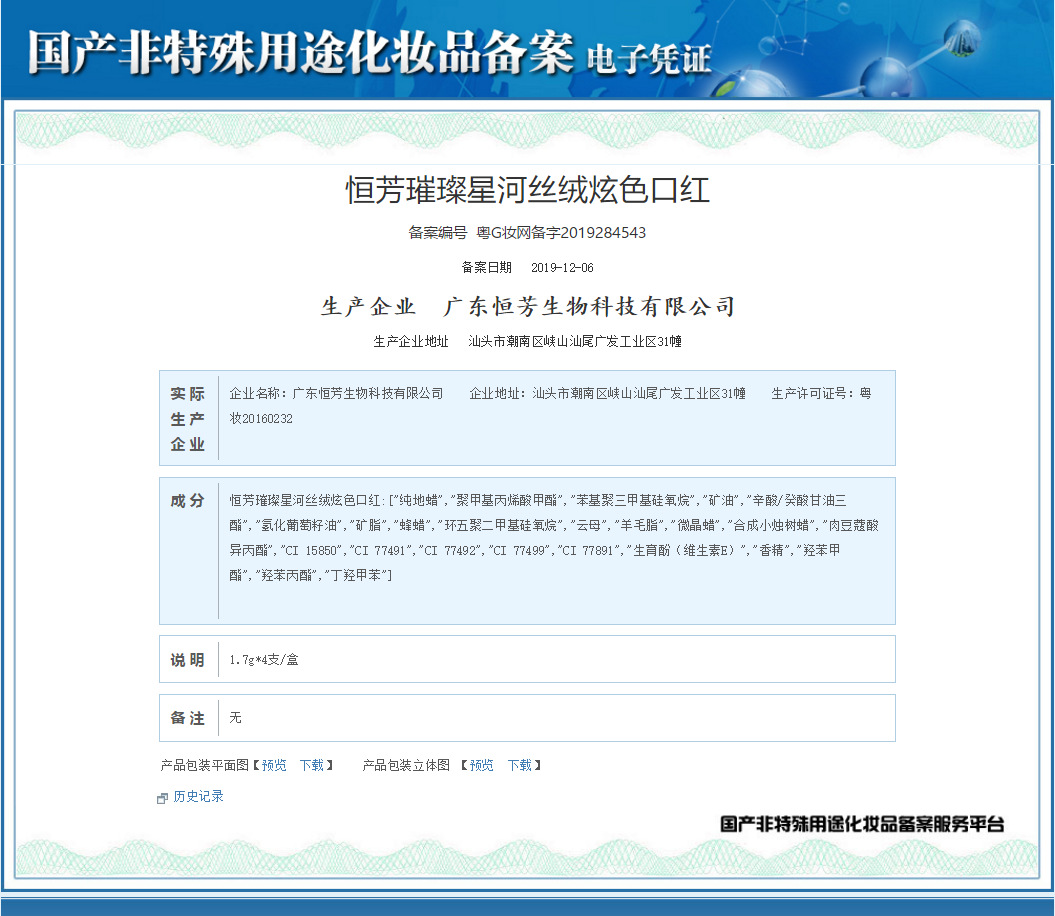Click the 国产非特殊用途化妆品备案服务平台 footer stamp
1055x916 pixels.
tap(862, 824)
